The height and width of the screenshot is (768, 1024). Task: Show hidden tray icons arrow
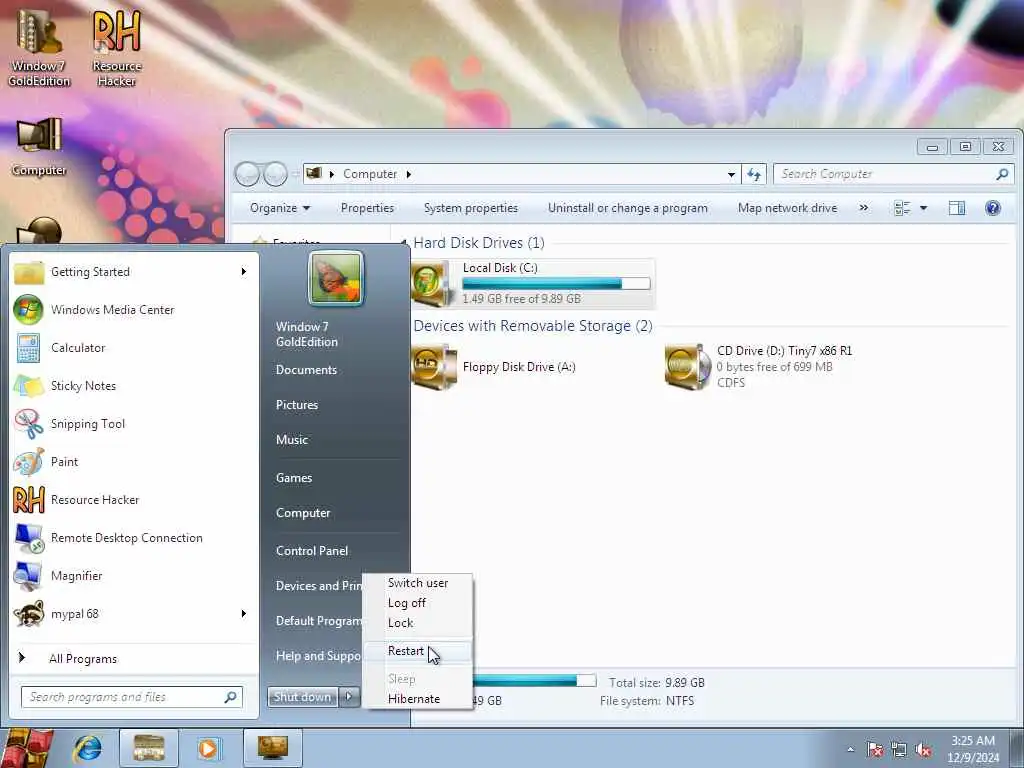[x=850, y=749]
